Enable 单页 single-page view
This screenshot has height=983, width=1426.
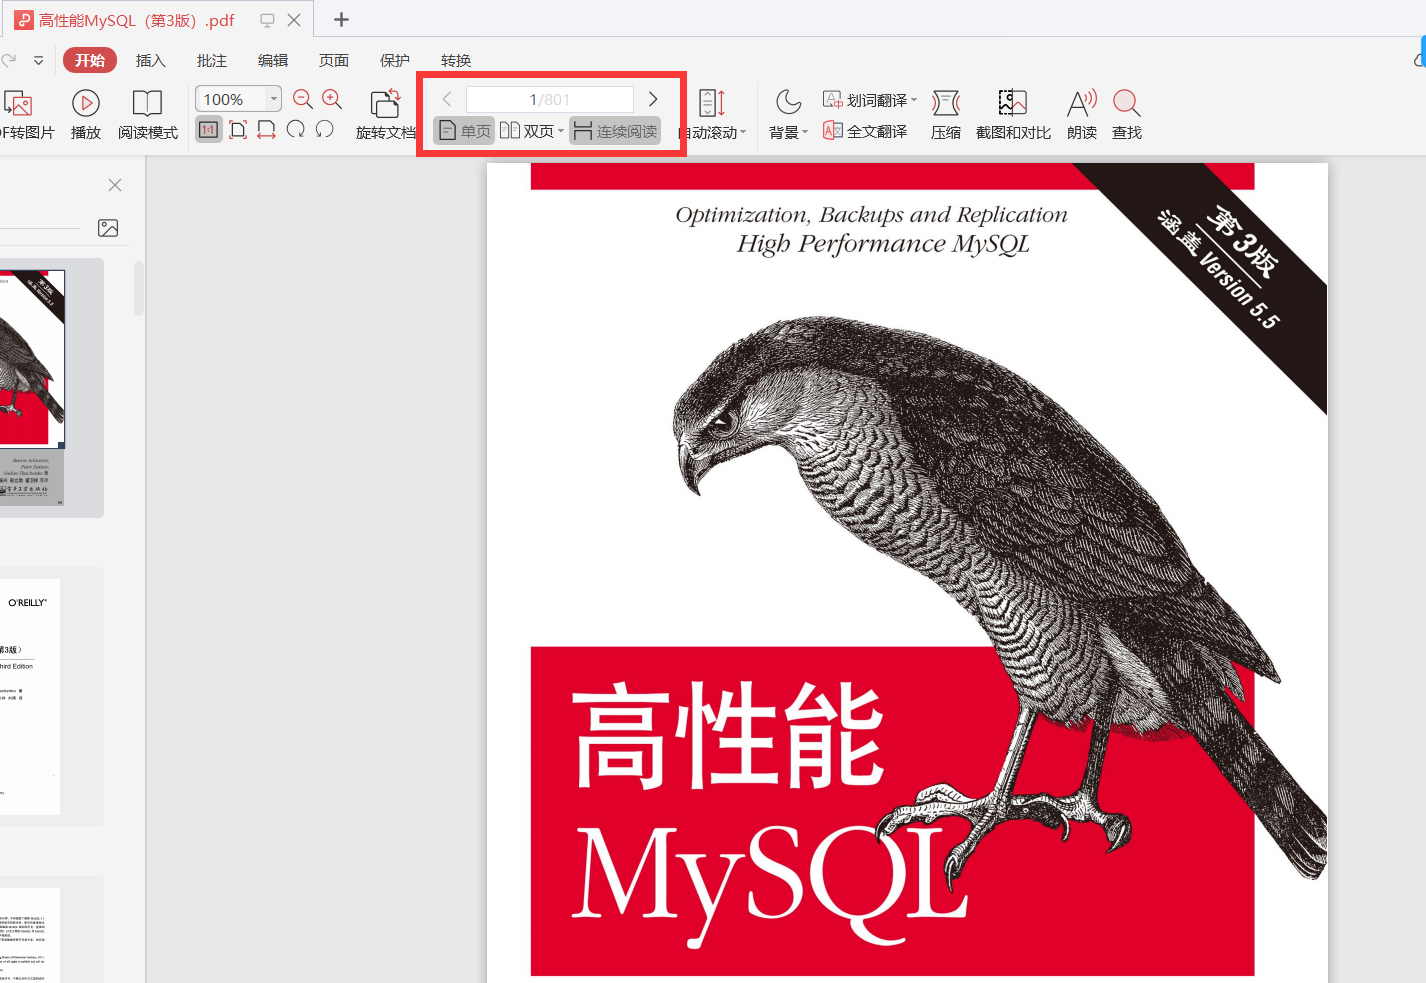463,130
